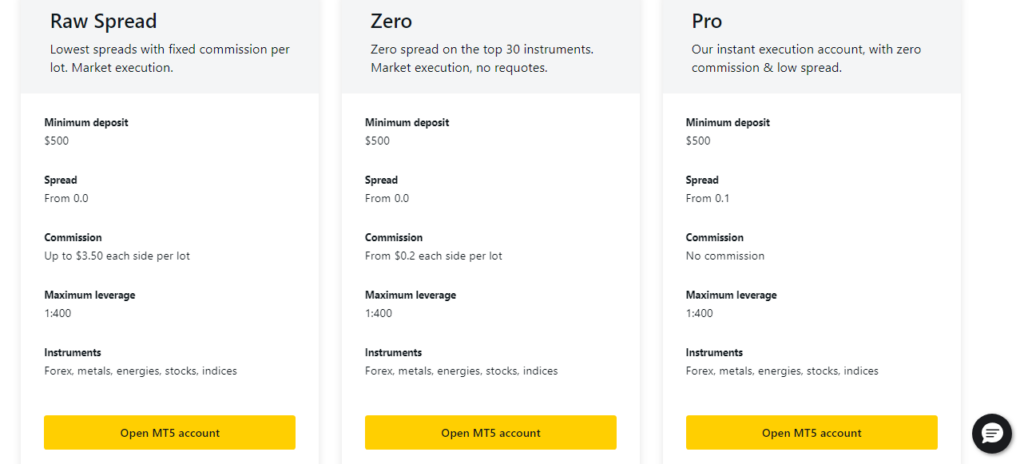Click Raw Spread's 'Lowest spreads' description text
Screen dimensions: 1024x464
[170, 59]
